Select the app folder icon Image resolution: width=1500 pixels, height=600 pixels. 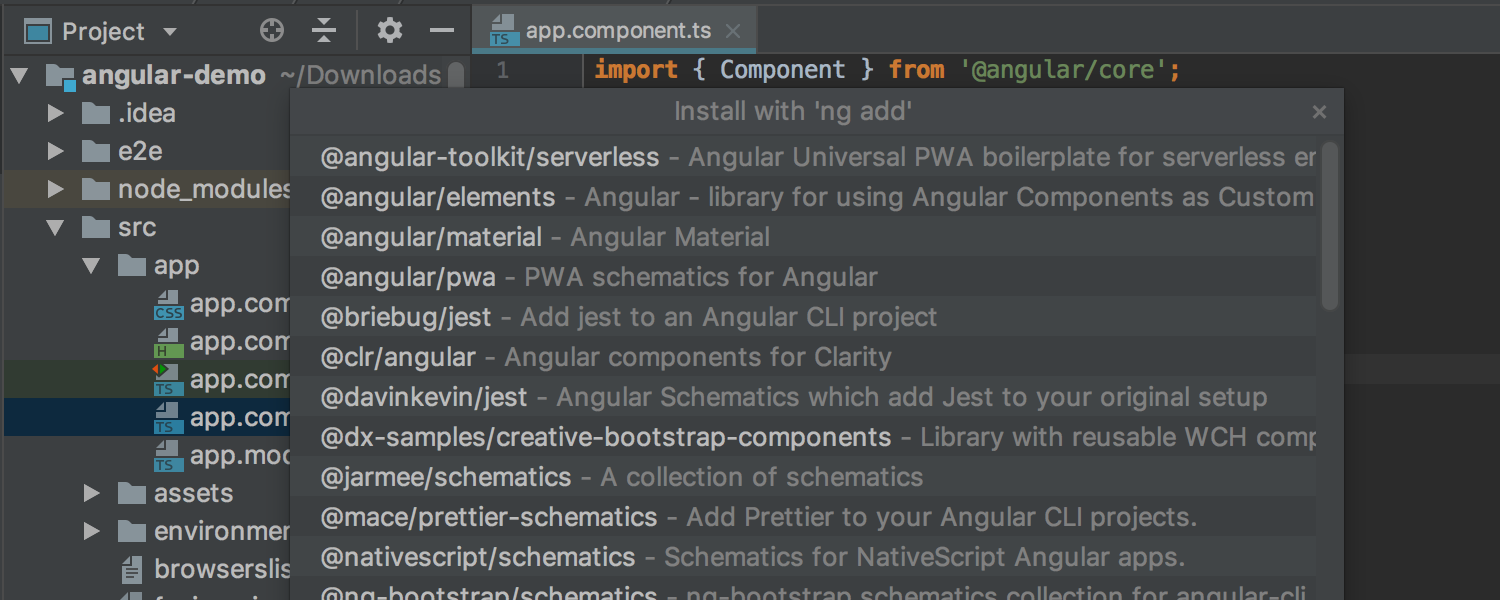132,265
